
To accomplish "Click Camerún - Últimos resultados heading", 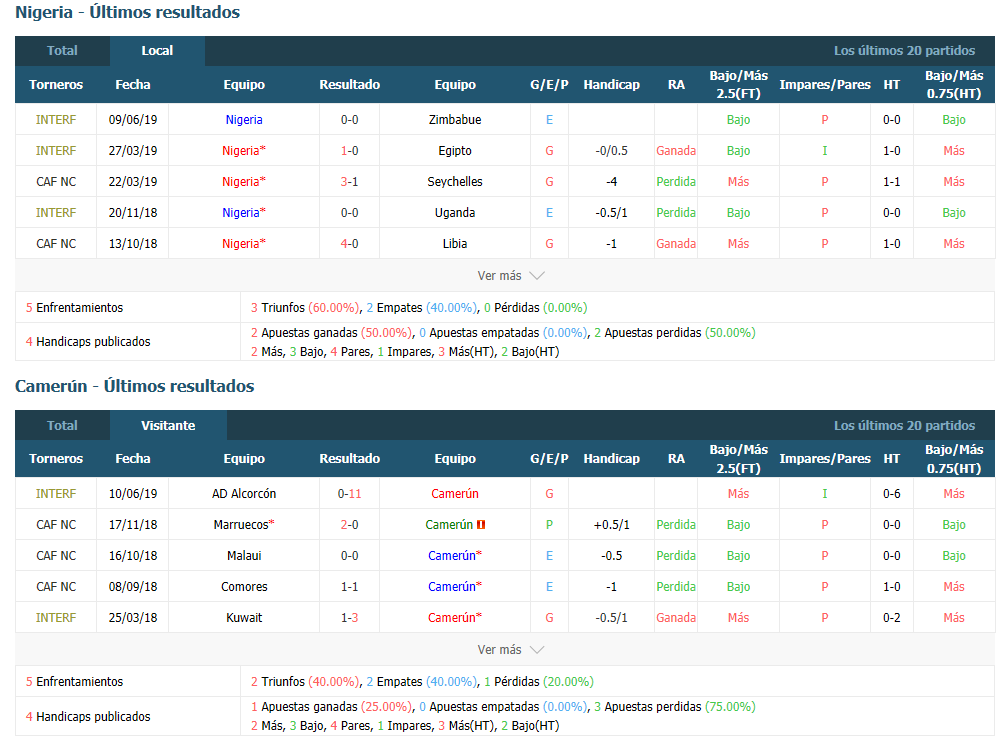I will [x=135, y=386].
